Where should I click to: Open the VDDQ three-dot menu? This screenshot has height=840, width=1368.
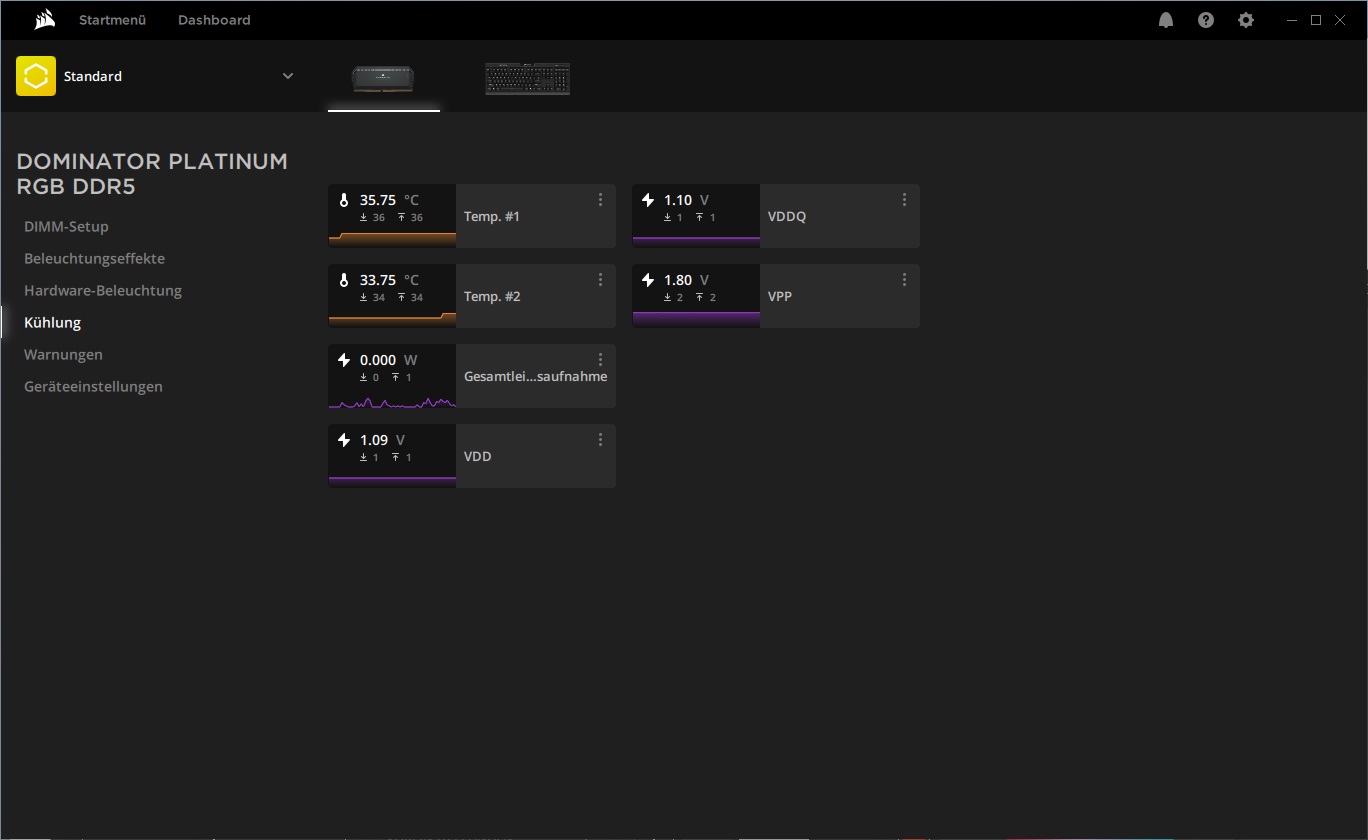[904, 200]
